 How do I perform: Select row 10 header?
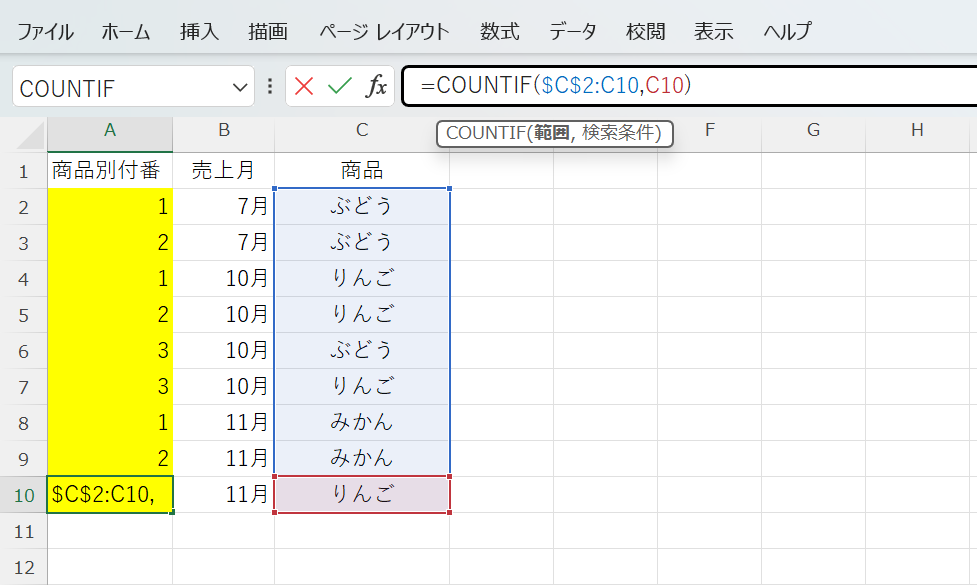23,494
